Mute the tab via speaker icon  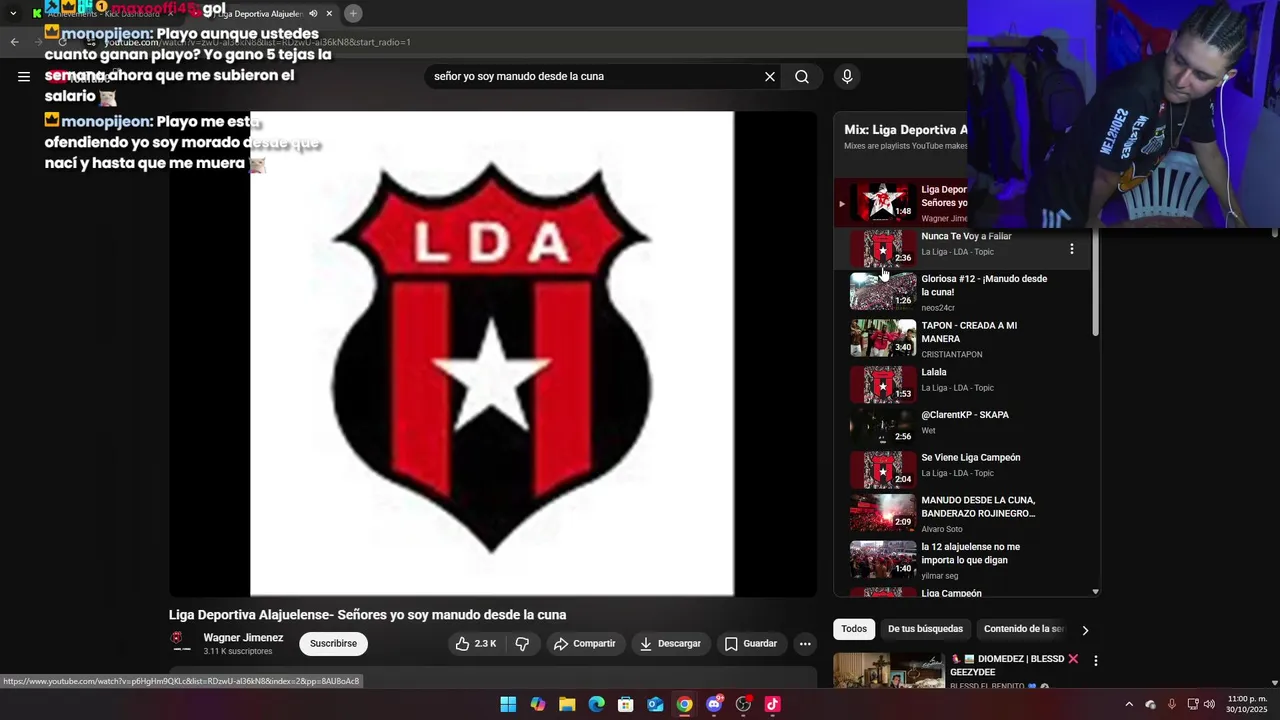(313, 14)
